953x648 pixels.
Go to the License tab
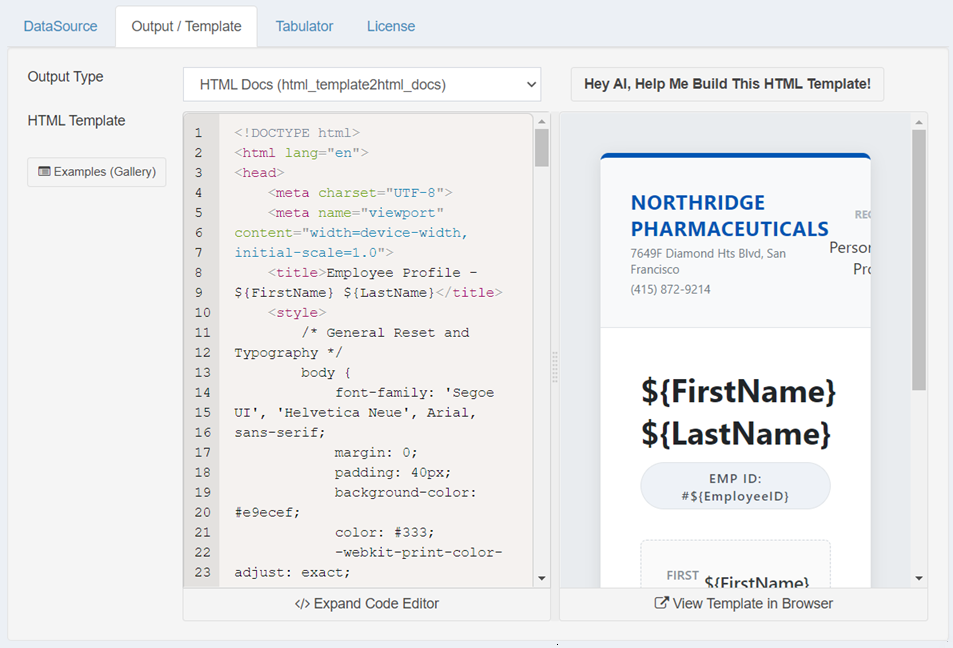(x=391, y=26)
